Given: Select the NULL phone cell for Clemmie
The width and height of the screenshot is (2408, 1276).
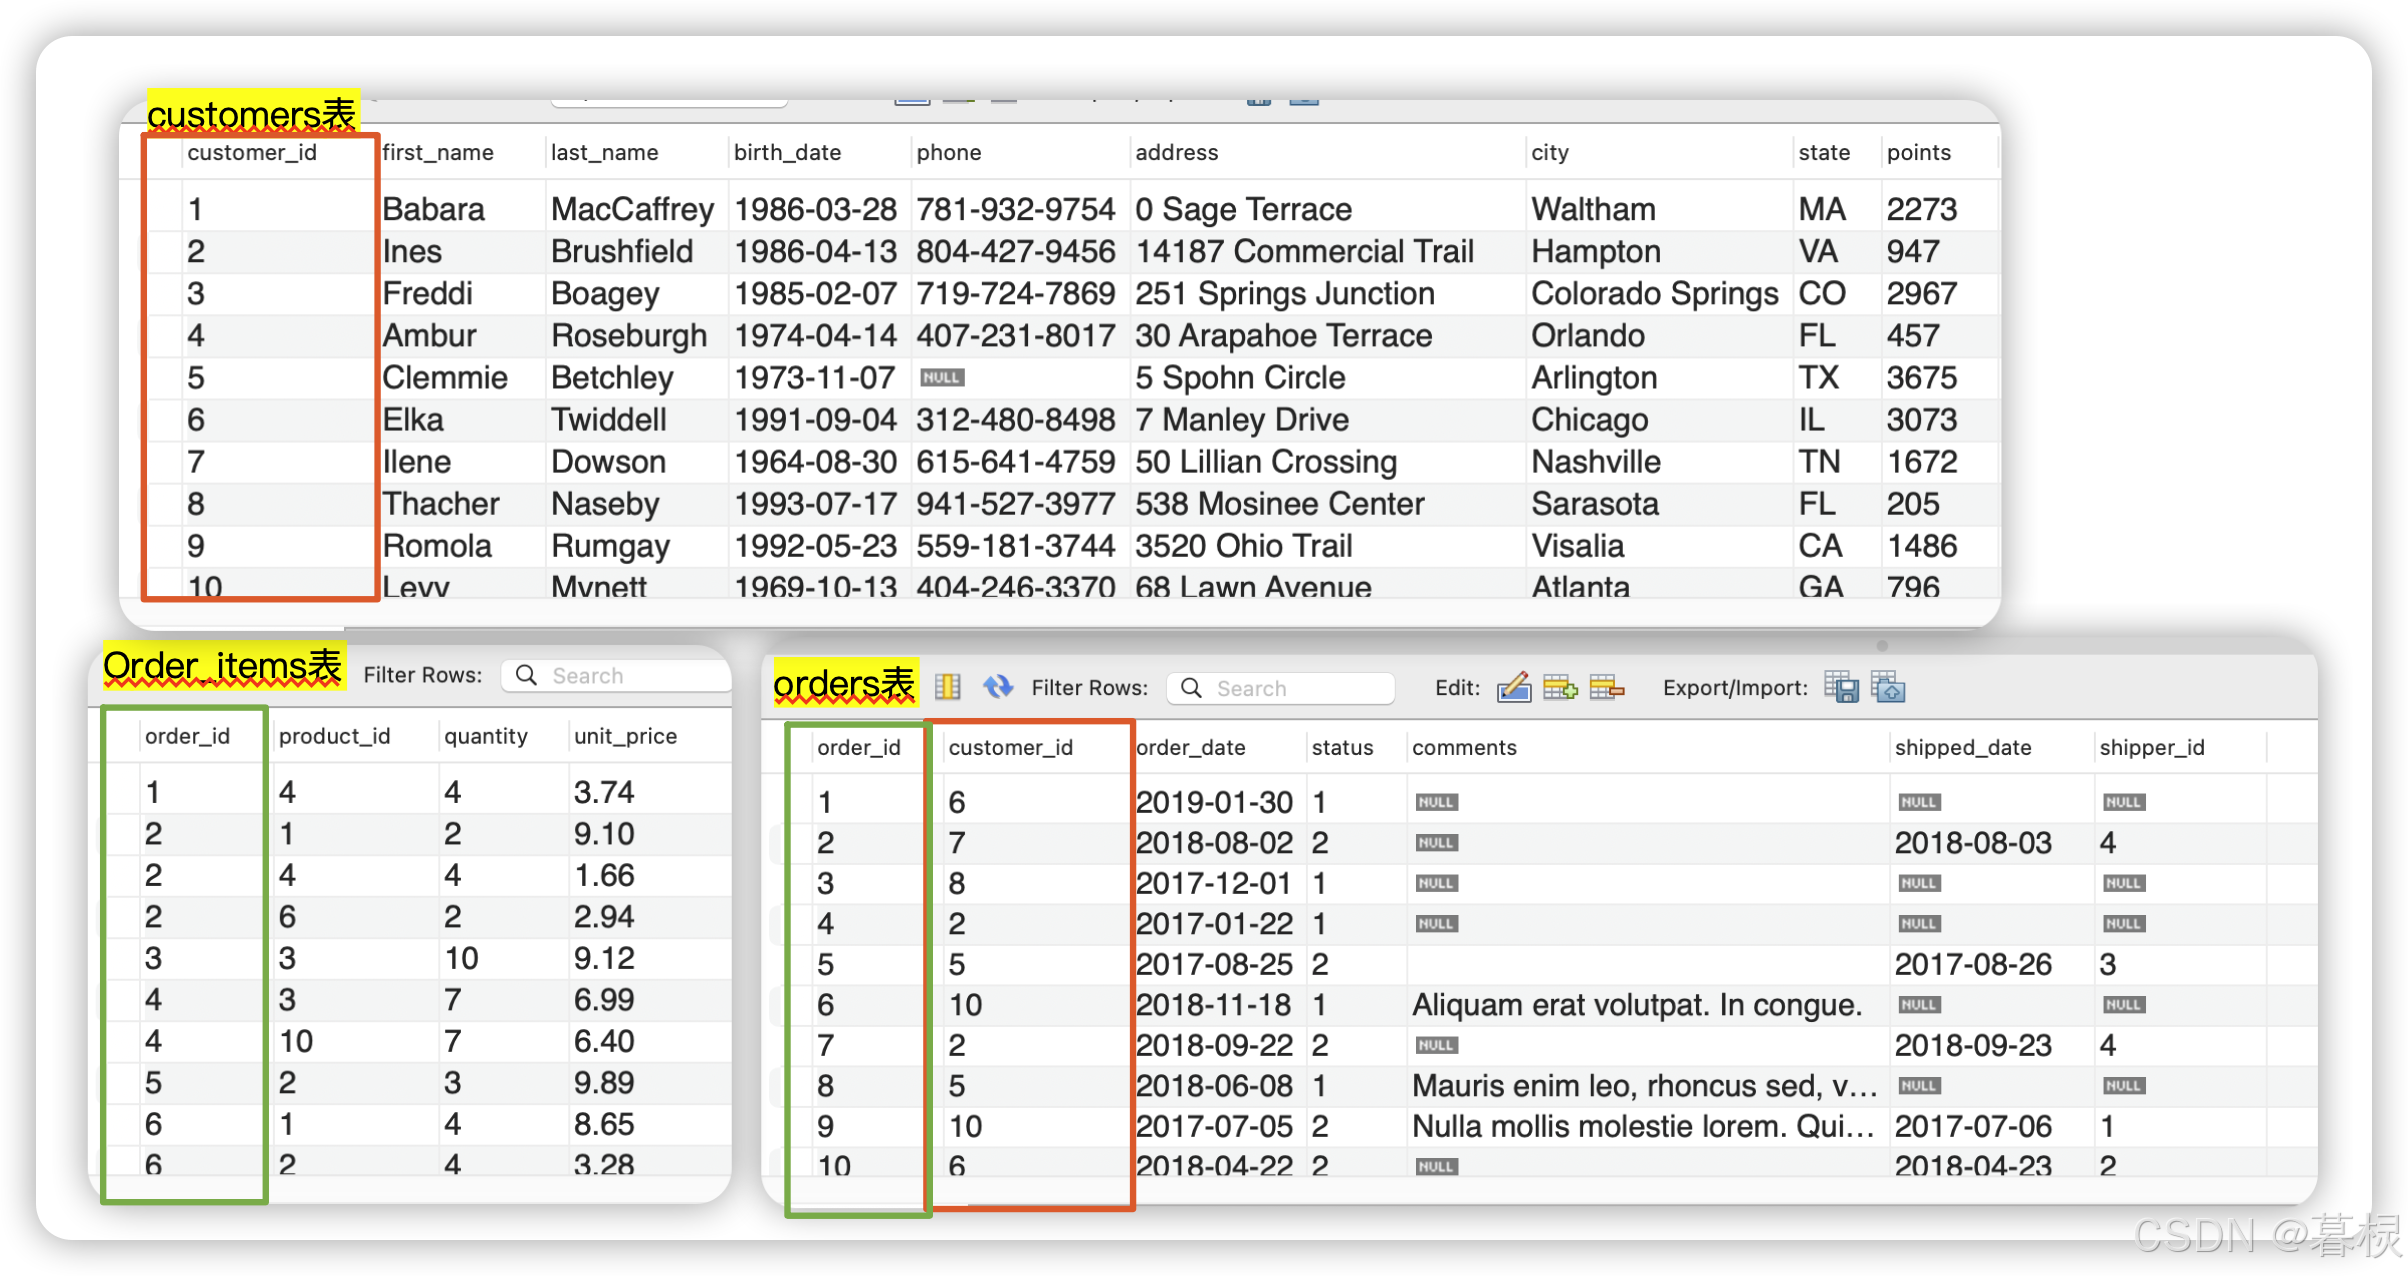Looking at the screenshot, I should click(942, 378).
